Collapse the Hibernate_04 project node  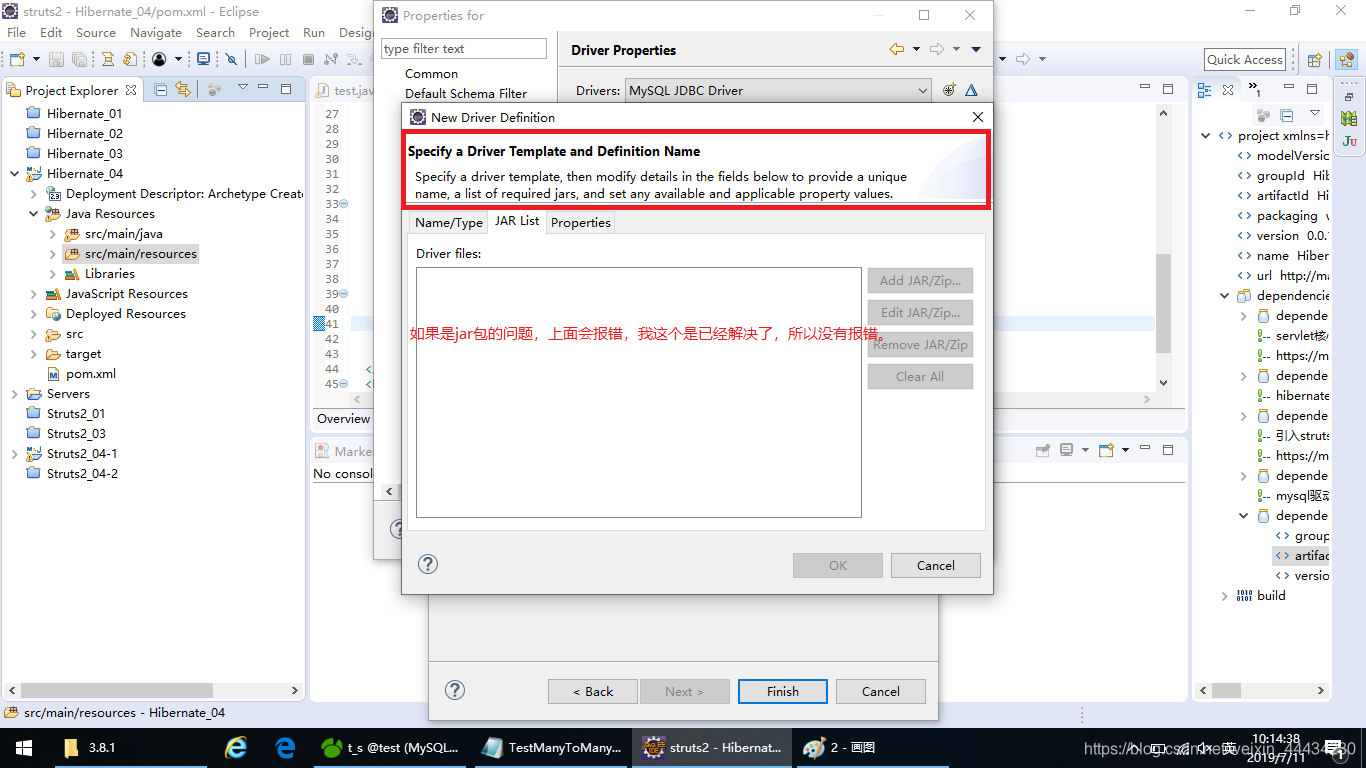(x=14, y=173)
